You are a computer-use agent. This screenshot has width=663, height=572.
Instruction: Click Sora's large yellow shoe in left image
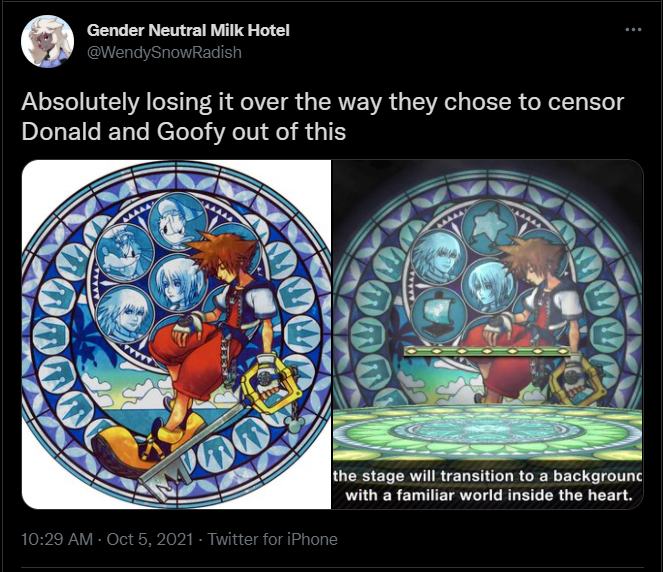pyautogui.click(x=116, y=449)
